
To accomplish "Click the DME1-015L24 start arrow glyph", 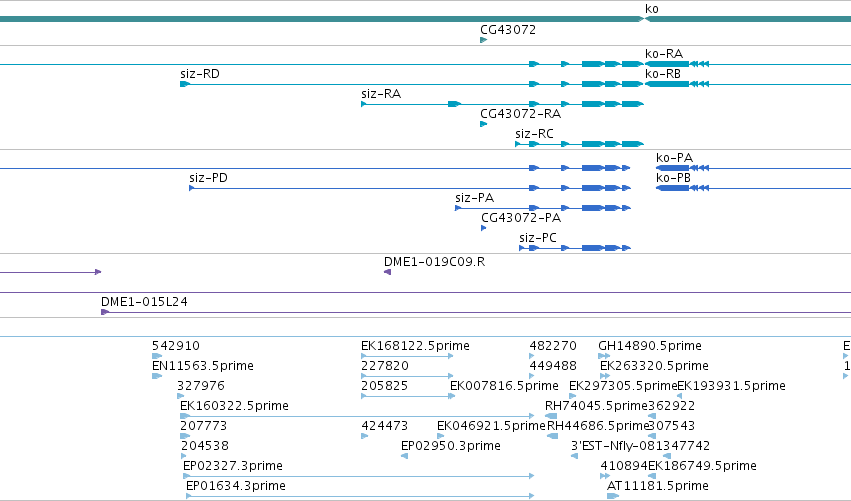I will (105, 312).
